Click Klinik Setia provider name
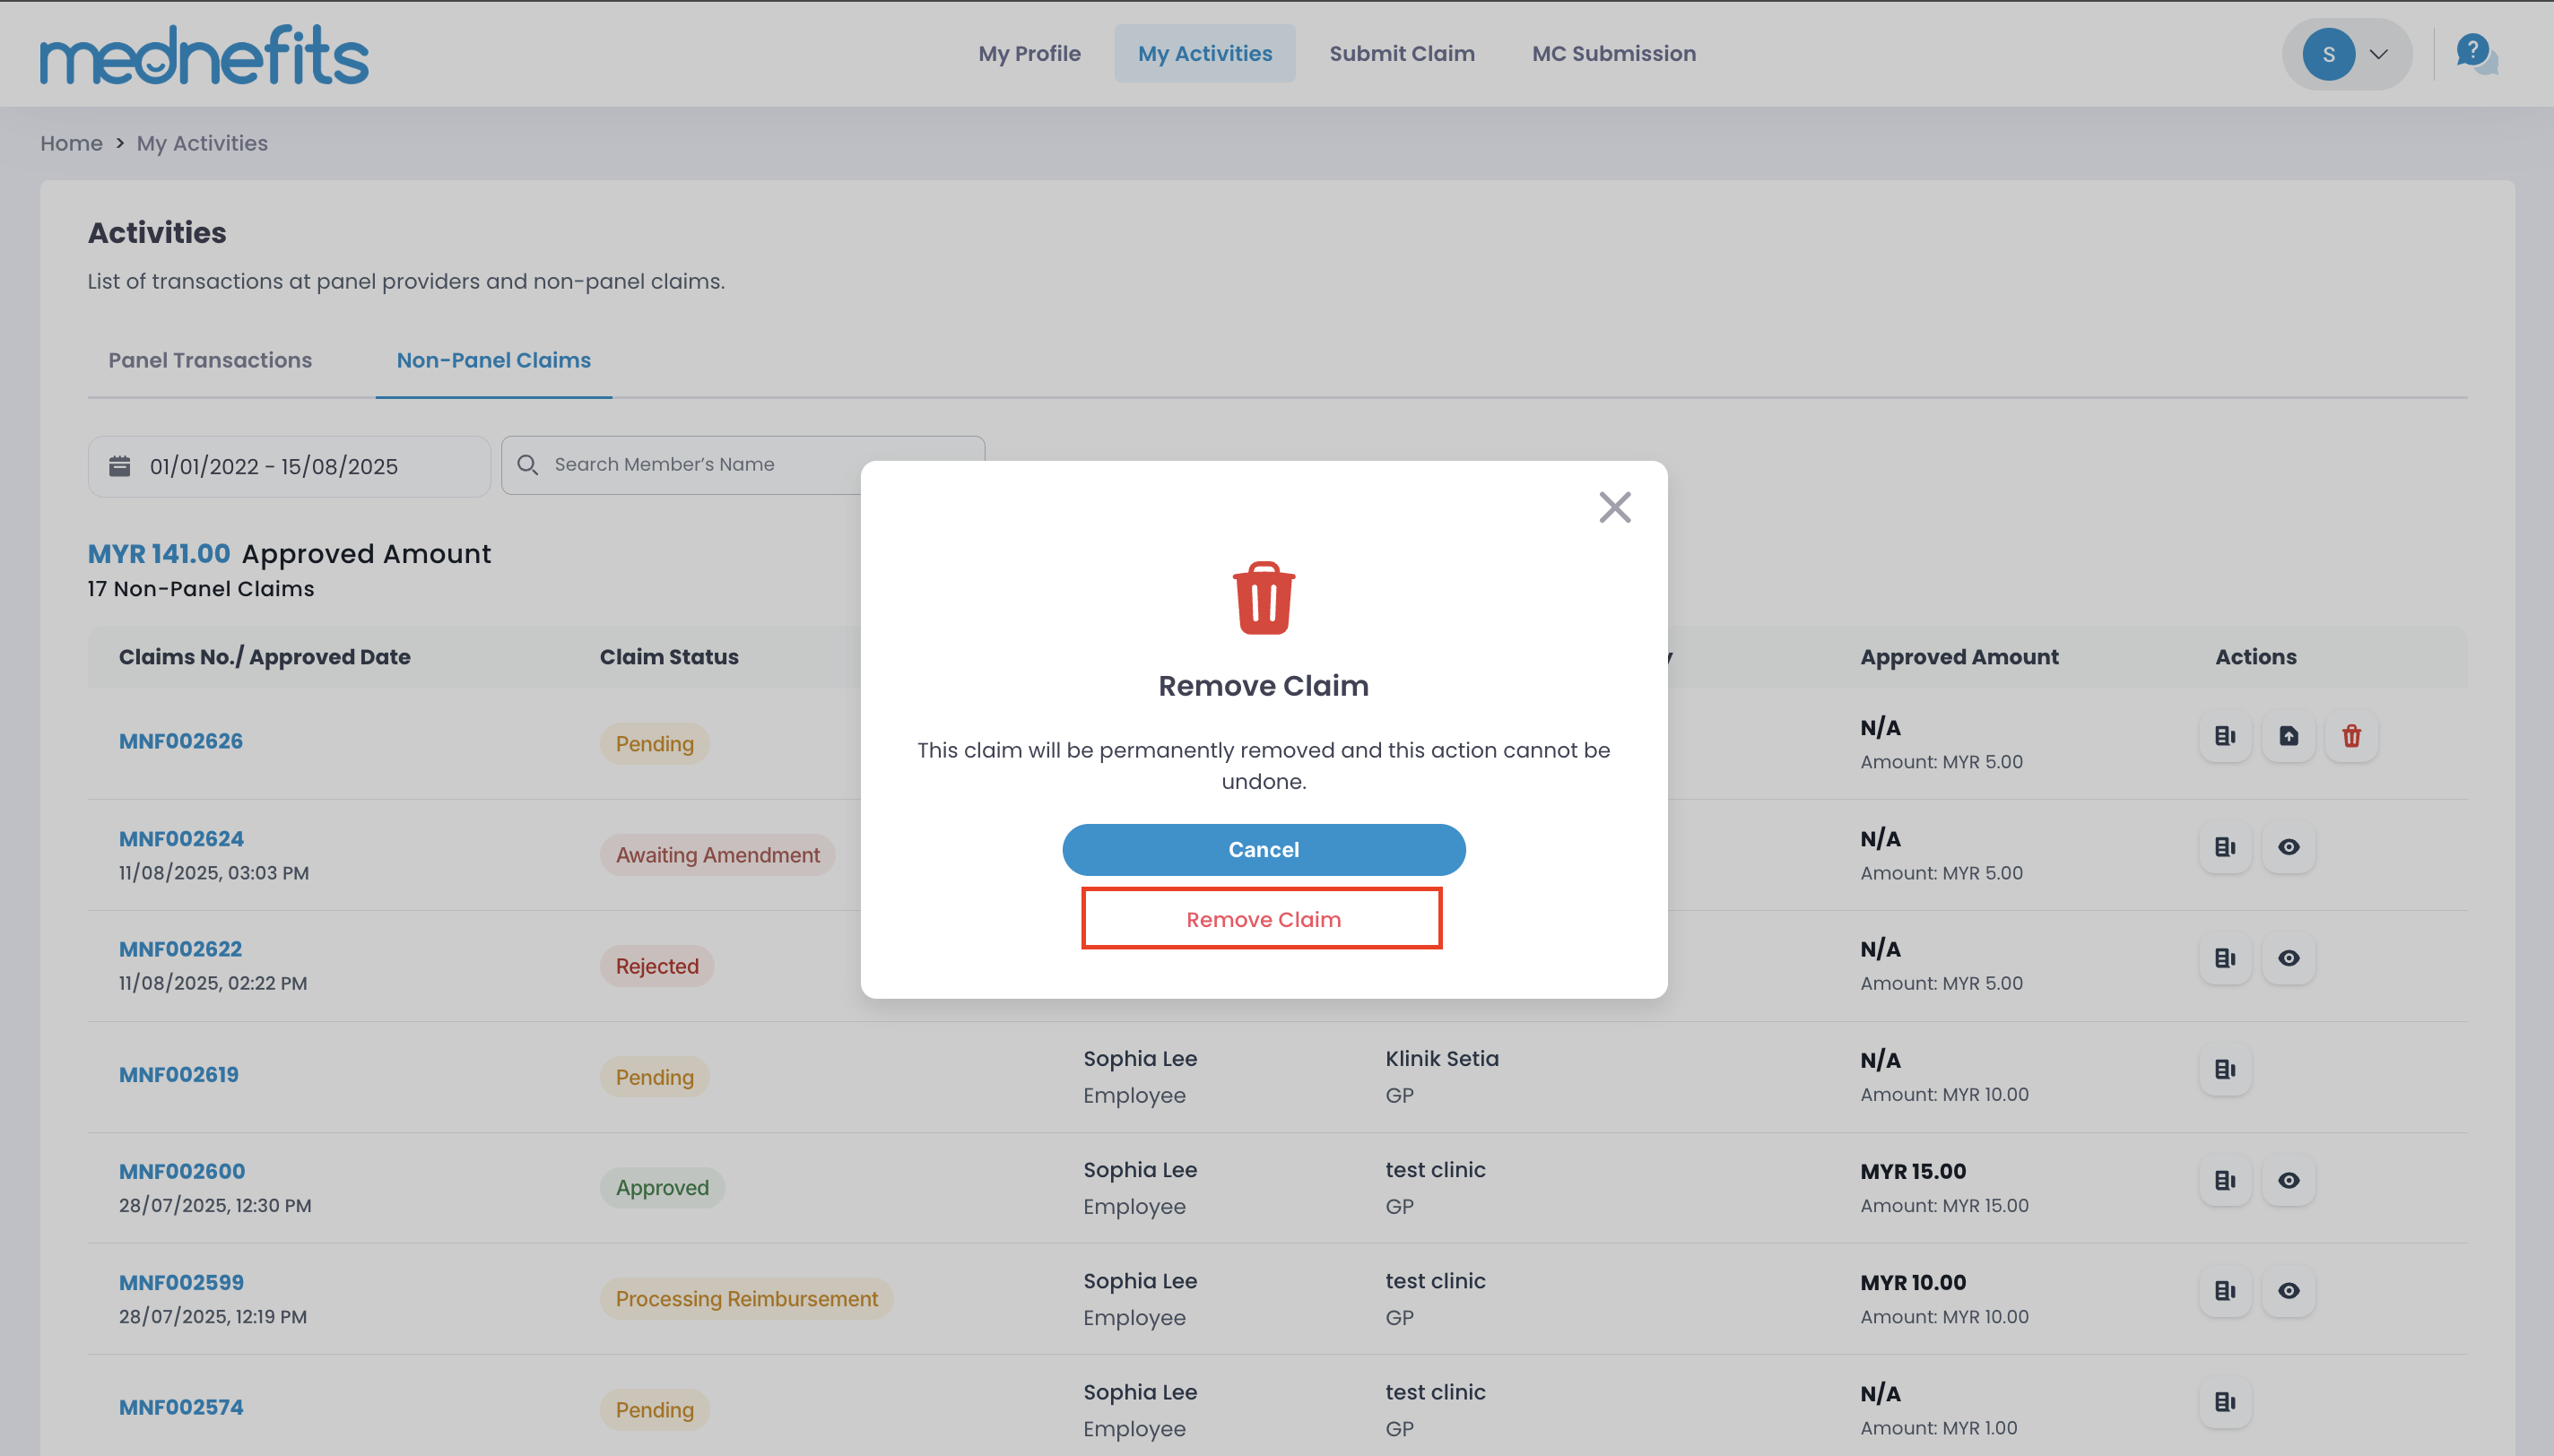Screen dimensions: 2554x1456 [1441, 1058]
